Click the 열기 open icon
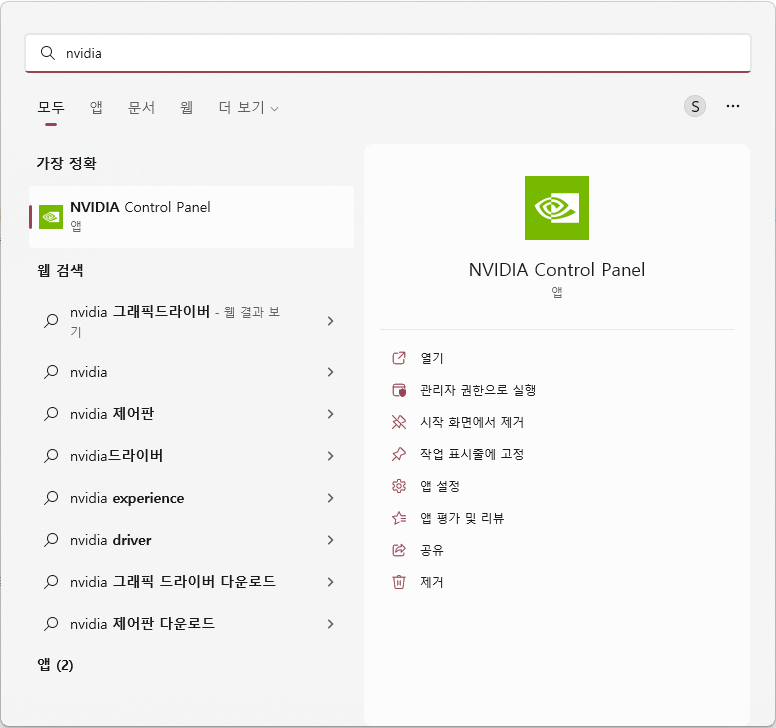The height and width of the screenshot is (728, 776). coord(399,358)
